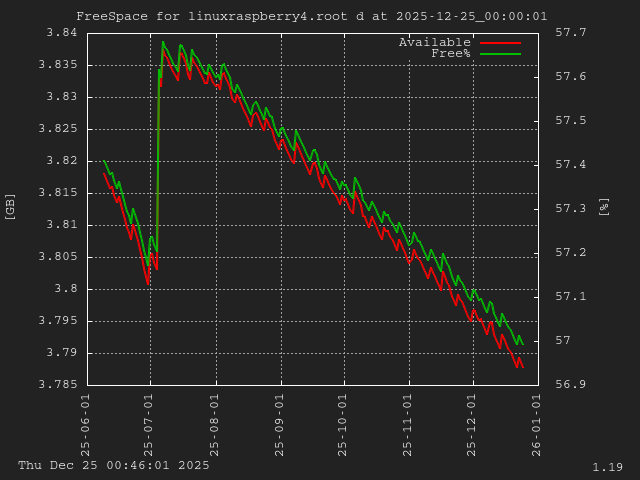Viewport: 640px width, 480px height.
Task: Select the Free% legend label
Action: (450, 53)
